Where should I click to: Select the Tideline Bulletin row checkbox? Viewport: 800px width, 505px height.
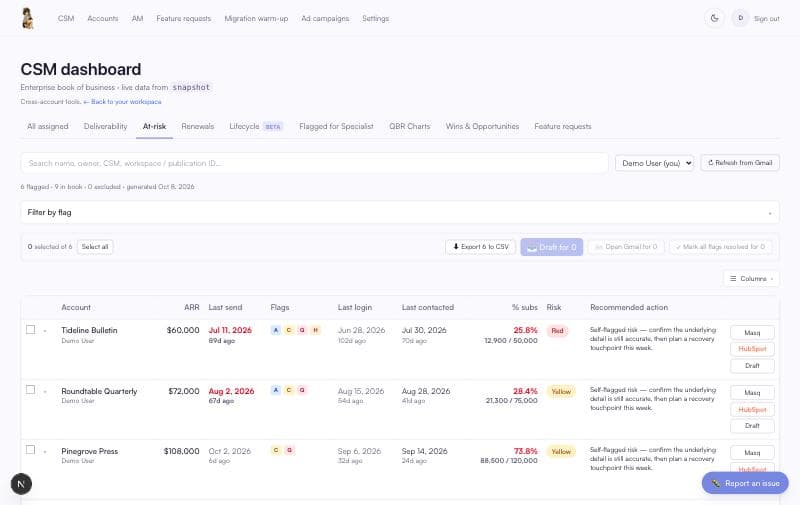coord(31,330)
